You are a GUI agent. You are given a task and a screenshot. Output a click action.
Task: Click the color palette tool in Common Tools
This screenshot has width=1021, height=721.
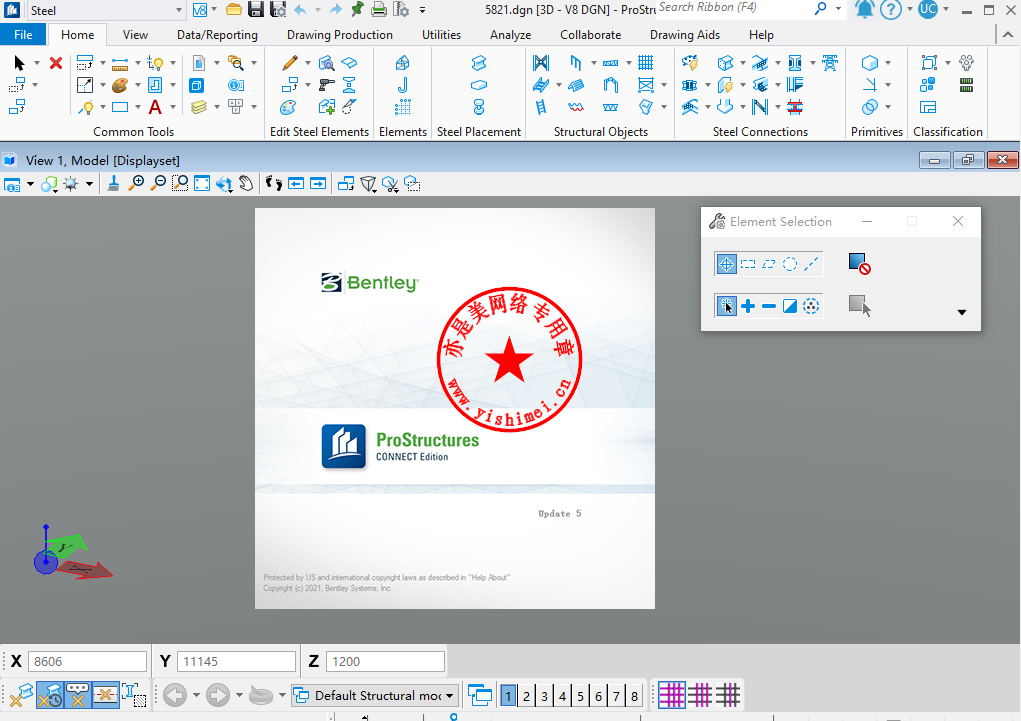[120, 85]
